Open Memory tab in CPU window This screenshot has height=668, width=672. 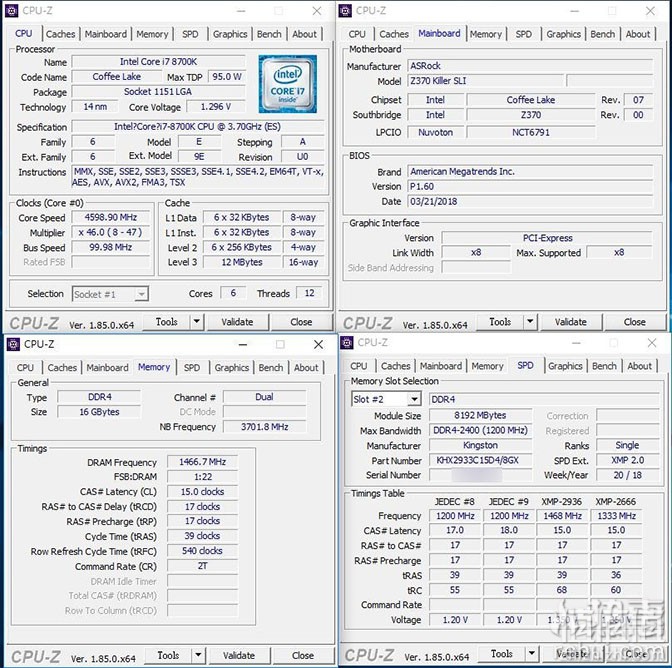coord(152,34)
